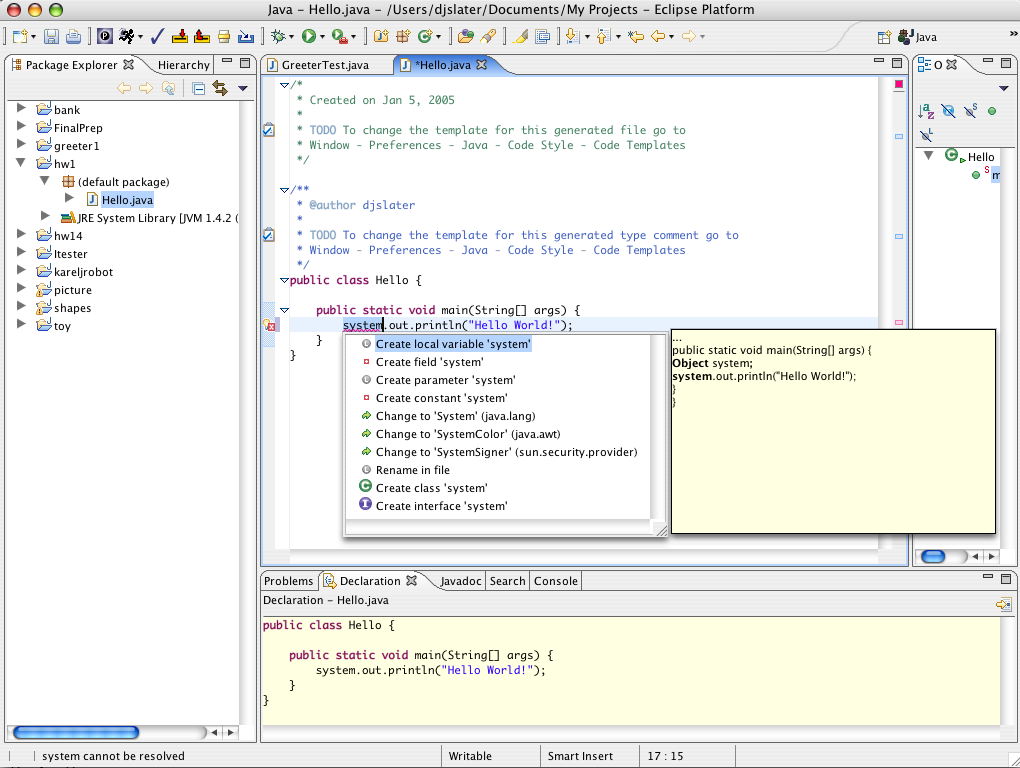Image resolution: width=1020 pixels, height=768 pixels.
Task: Click Package Explorer horizontal scrollbar thumb
Action: (75, 733)
